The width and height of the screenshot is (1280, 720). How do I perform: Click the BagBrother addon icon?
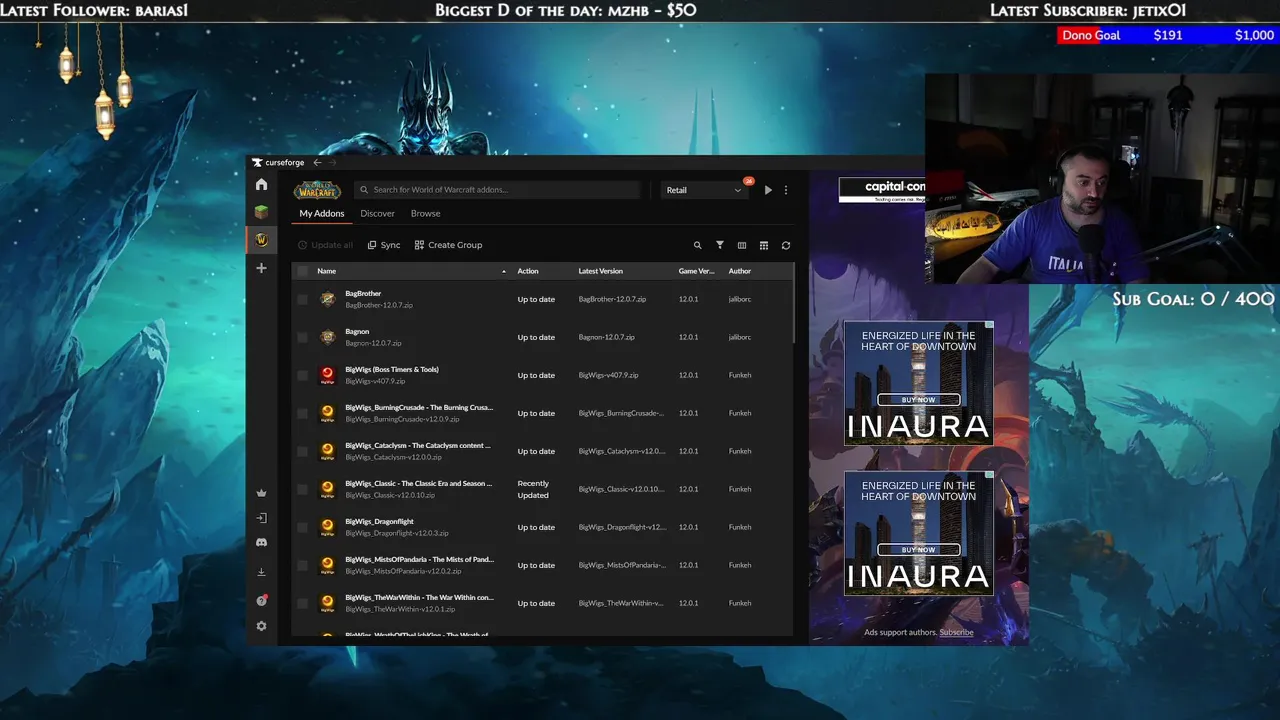click(x=327, y=299)
